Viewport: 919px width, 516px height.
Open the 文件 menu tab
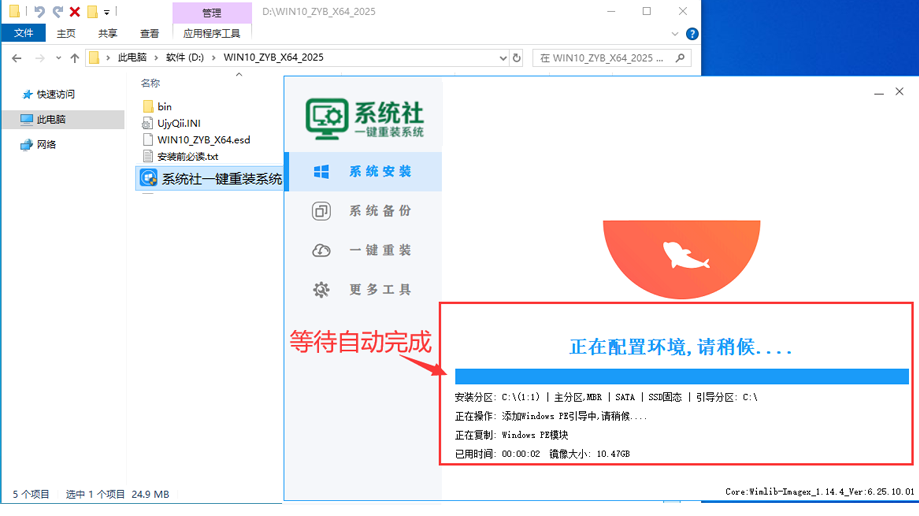pyautogui.click(x=23, y=33)
